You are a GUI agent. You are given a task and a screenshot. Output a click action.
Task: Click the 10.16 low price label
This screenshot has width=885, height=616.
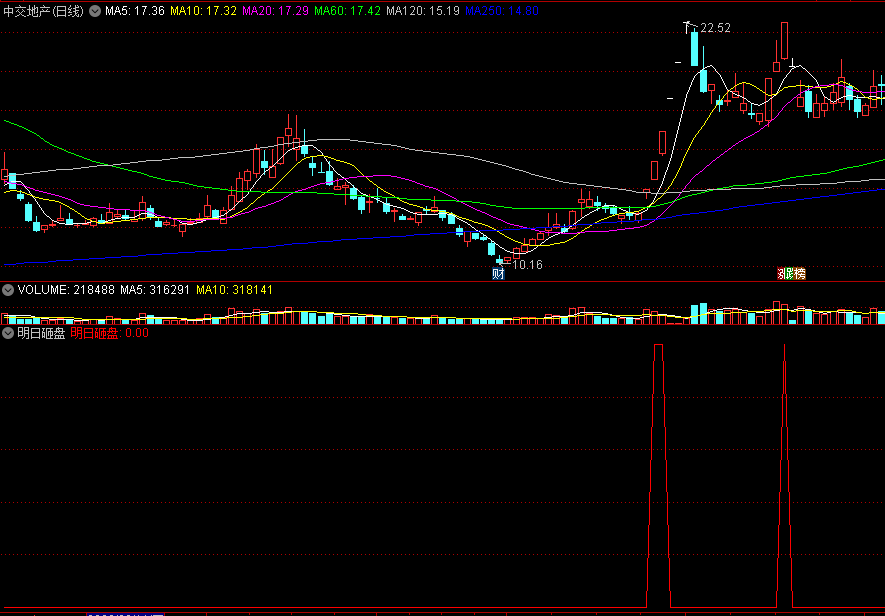click(x=527, y=265)
